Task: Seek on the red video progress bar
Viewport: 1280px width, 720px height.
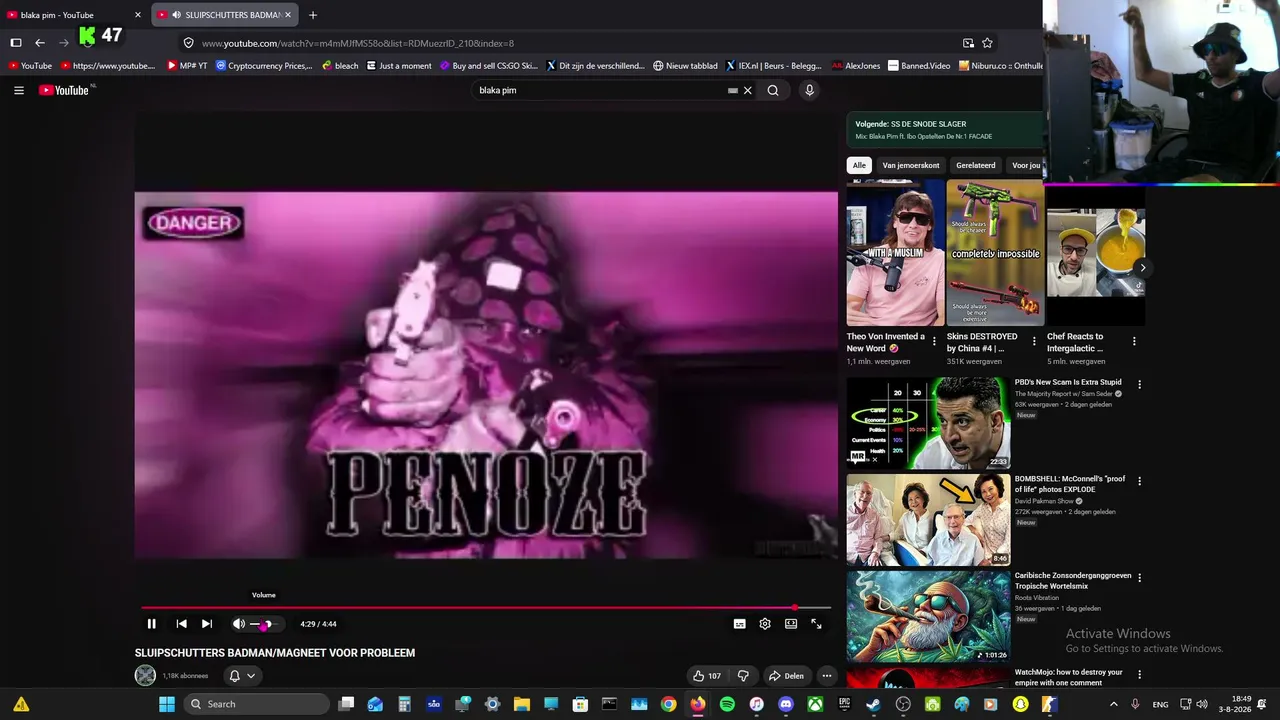Action: [x=486, y=607]
